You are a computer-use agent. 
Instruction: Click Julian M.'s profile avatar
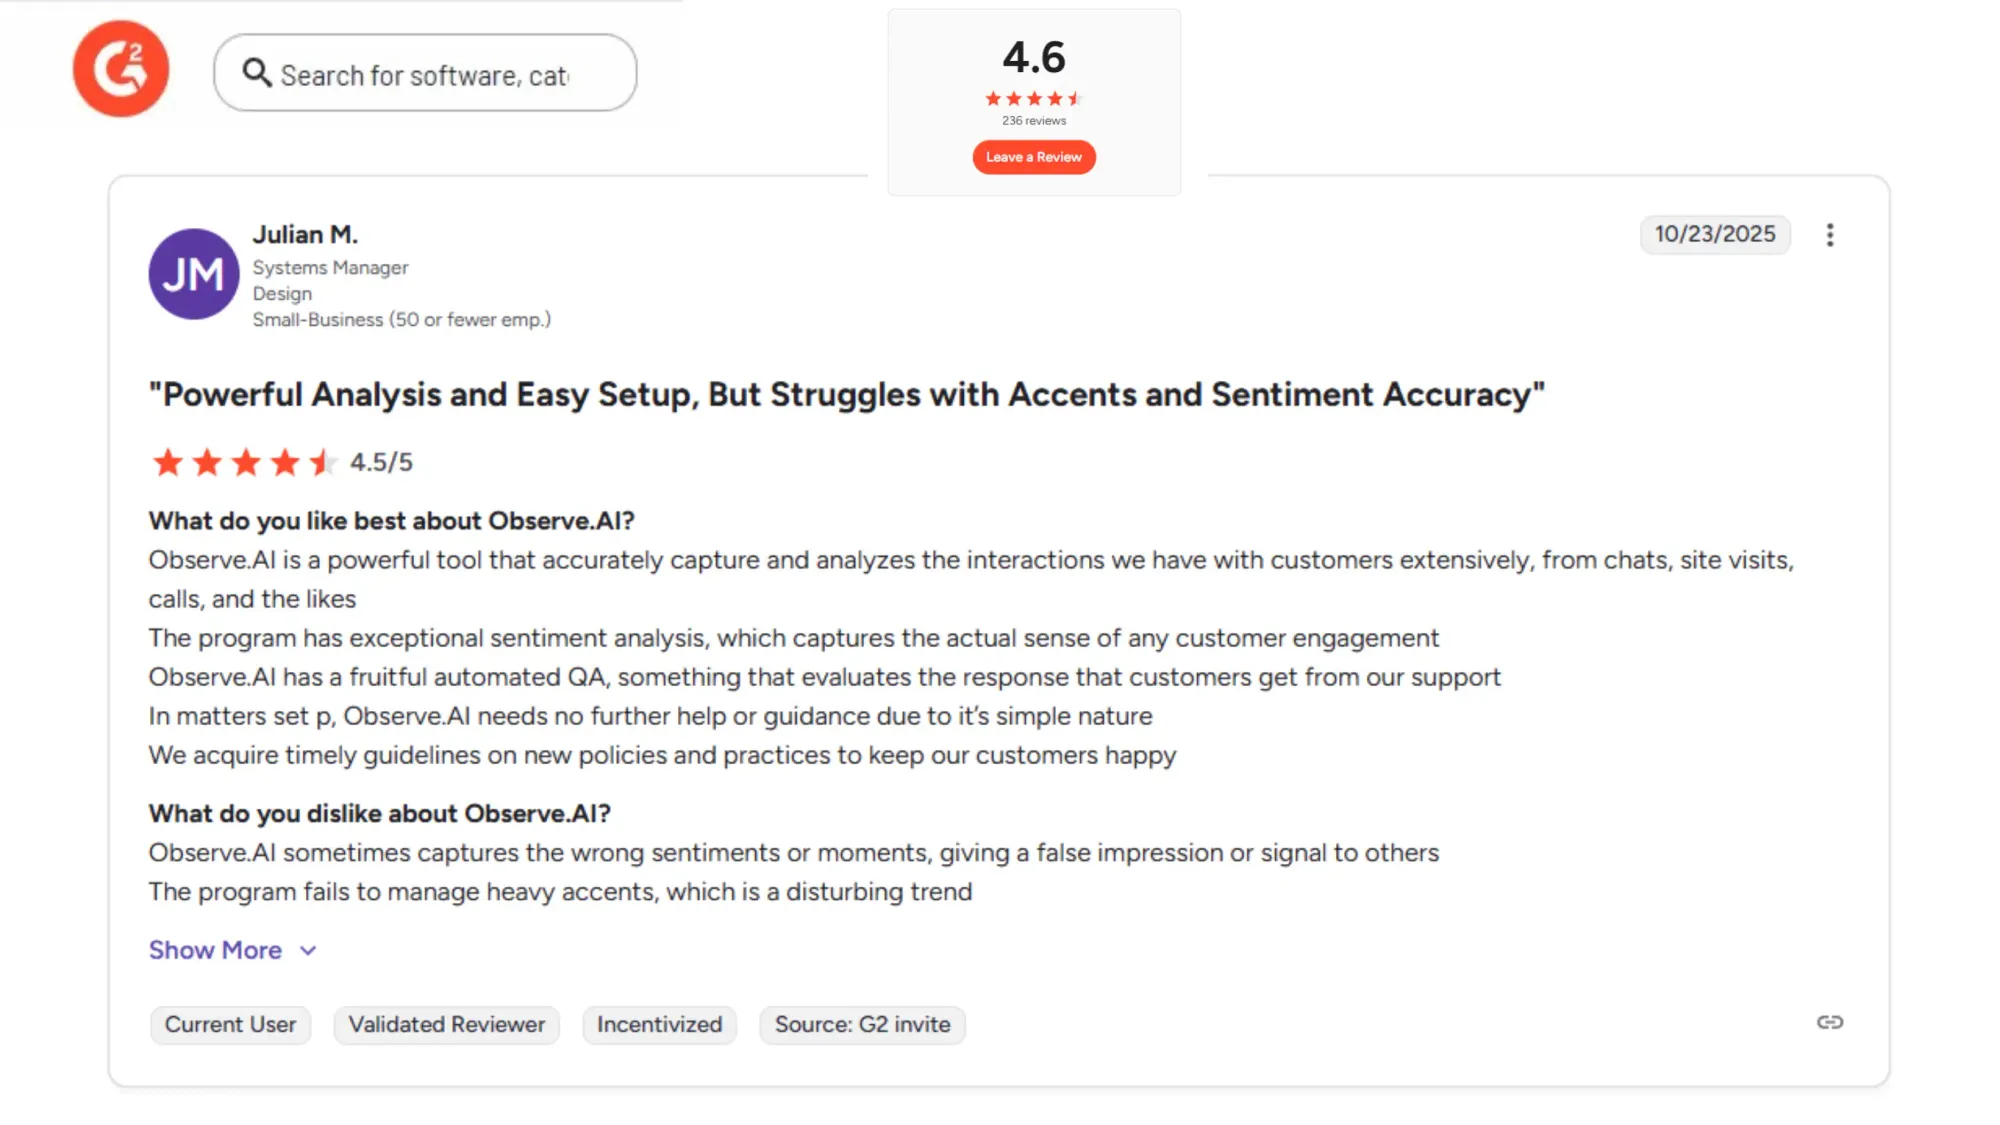coord(193,274)
